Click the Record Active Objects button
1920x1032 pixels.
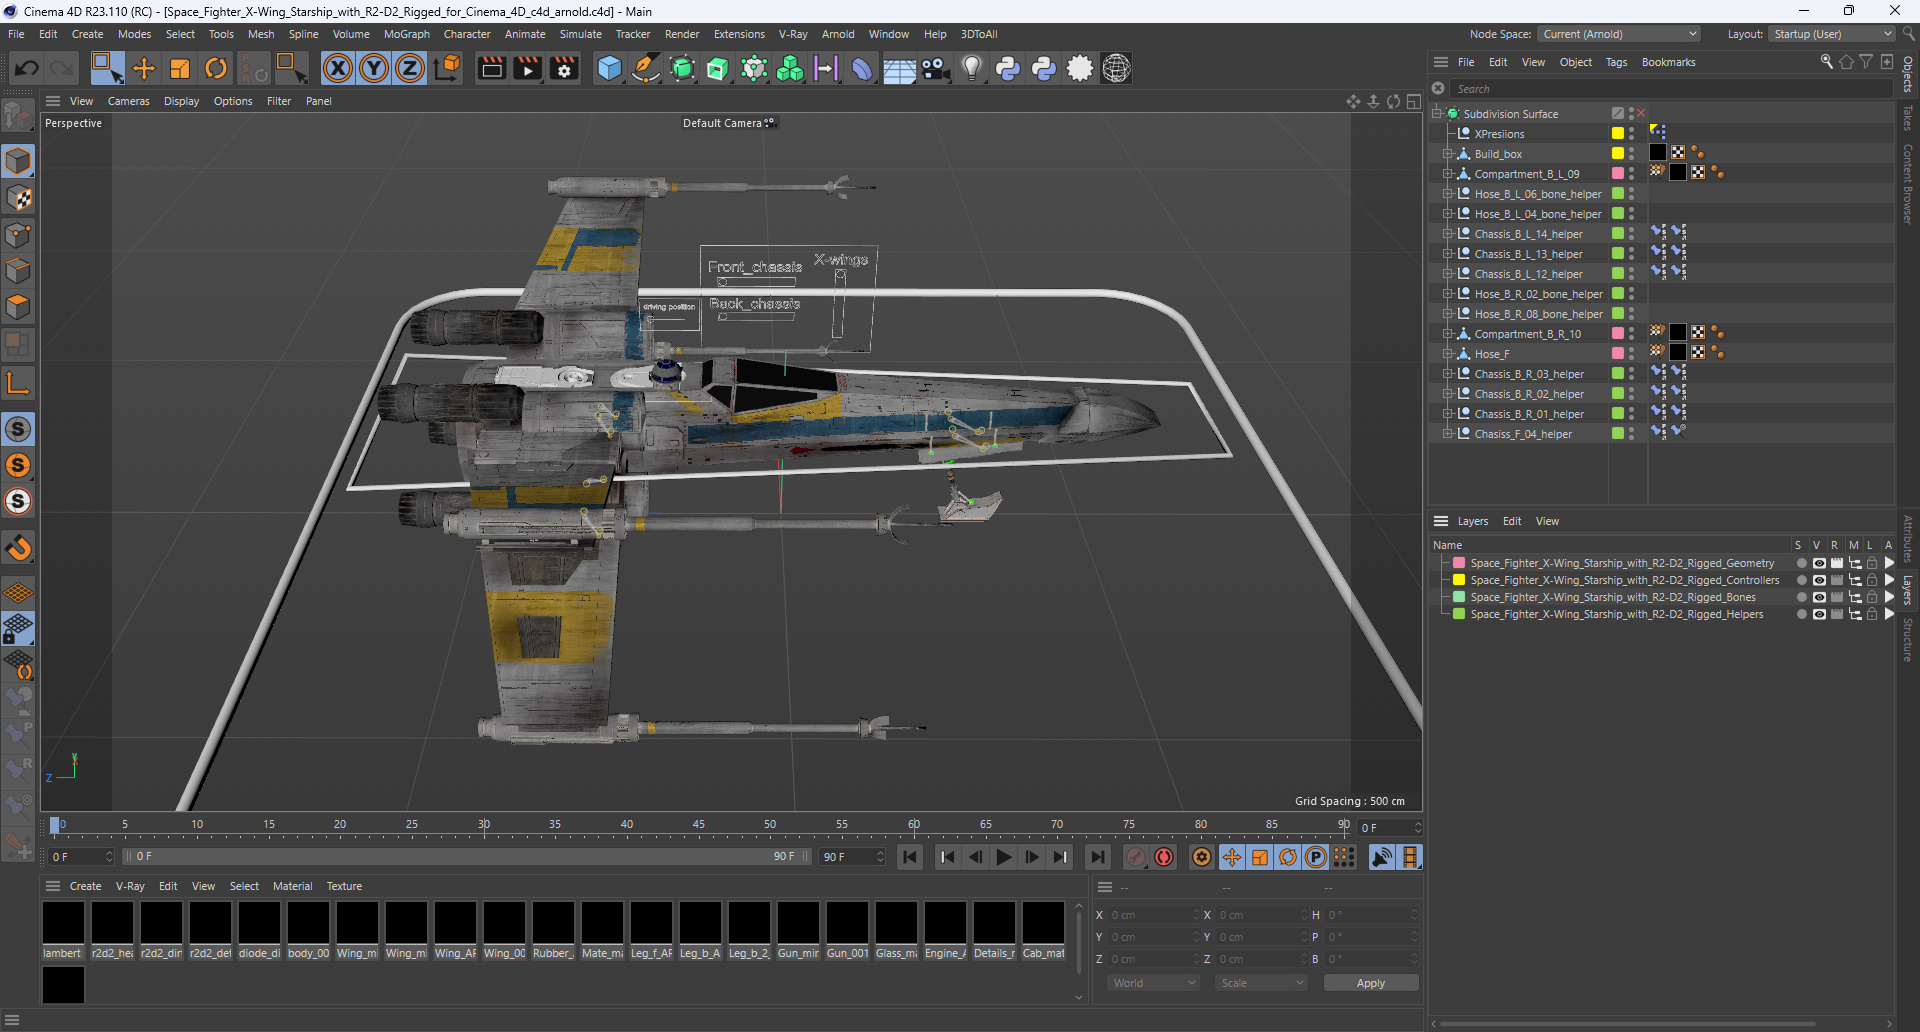1136,857
